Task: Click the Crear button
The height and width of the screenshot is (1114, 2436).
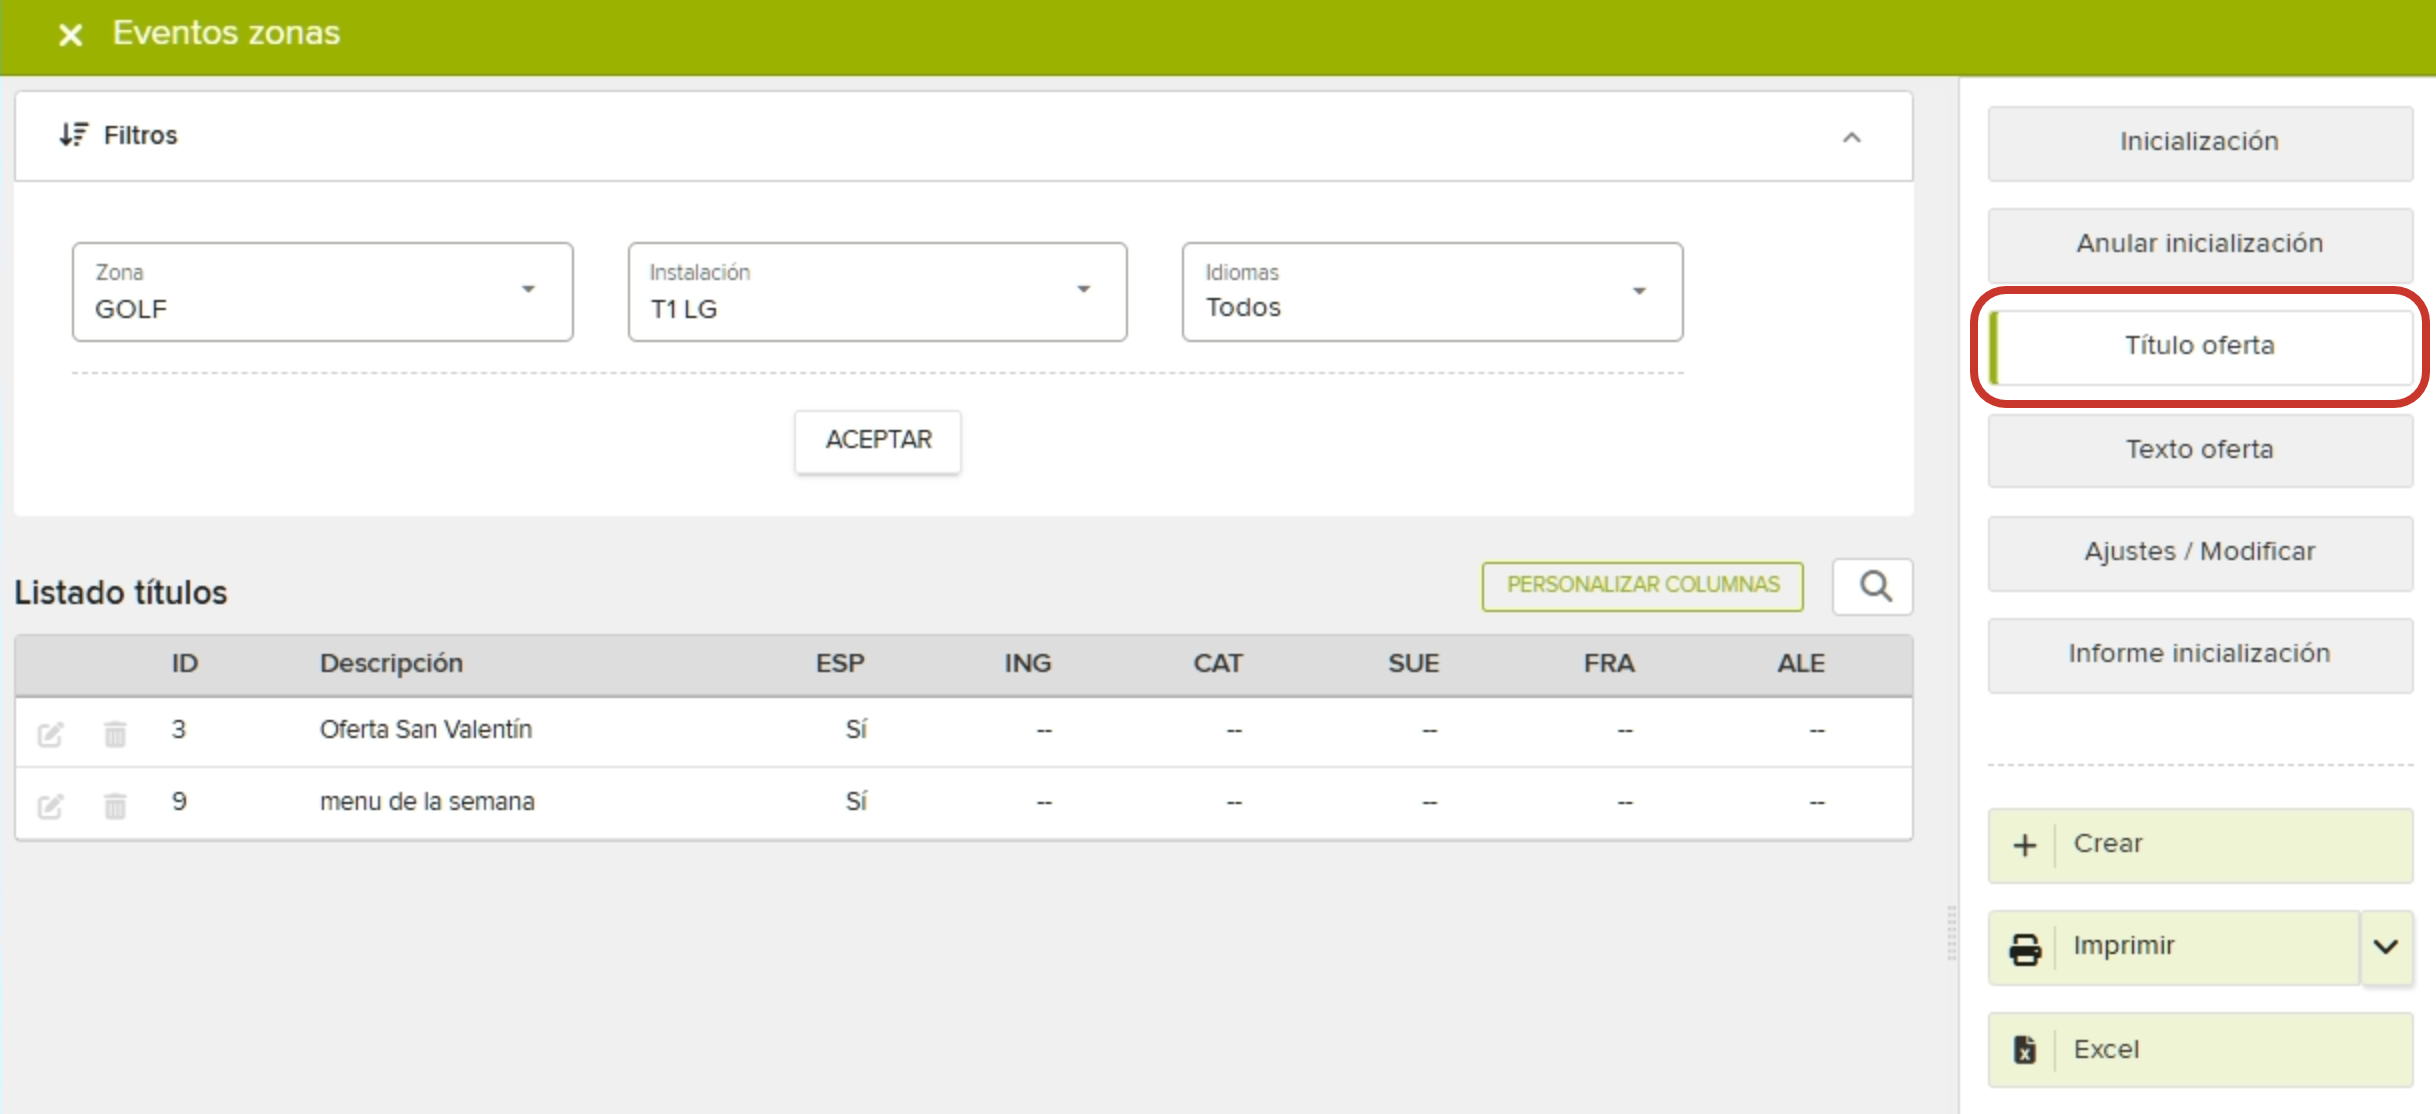Action: point(2200,845)
